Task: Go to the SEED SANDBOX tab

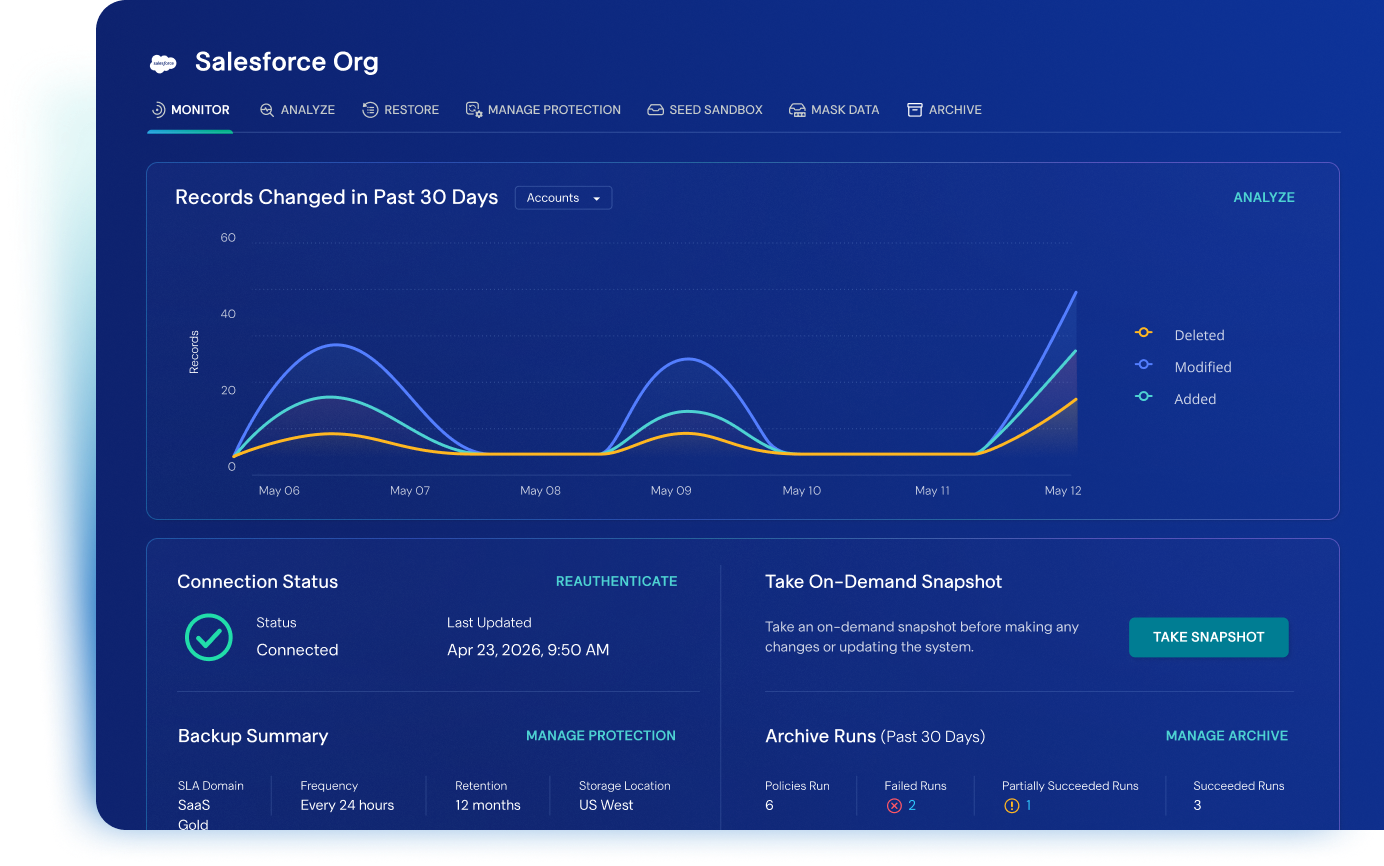Action: 705,110
